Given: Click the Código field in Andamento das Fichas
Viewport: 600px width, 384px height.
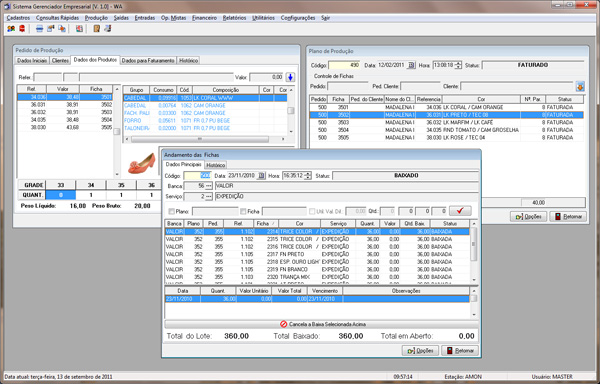Looking at the screenshot, I should coord(197,176).
